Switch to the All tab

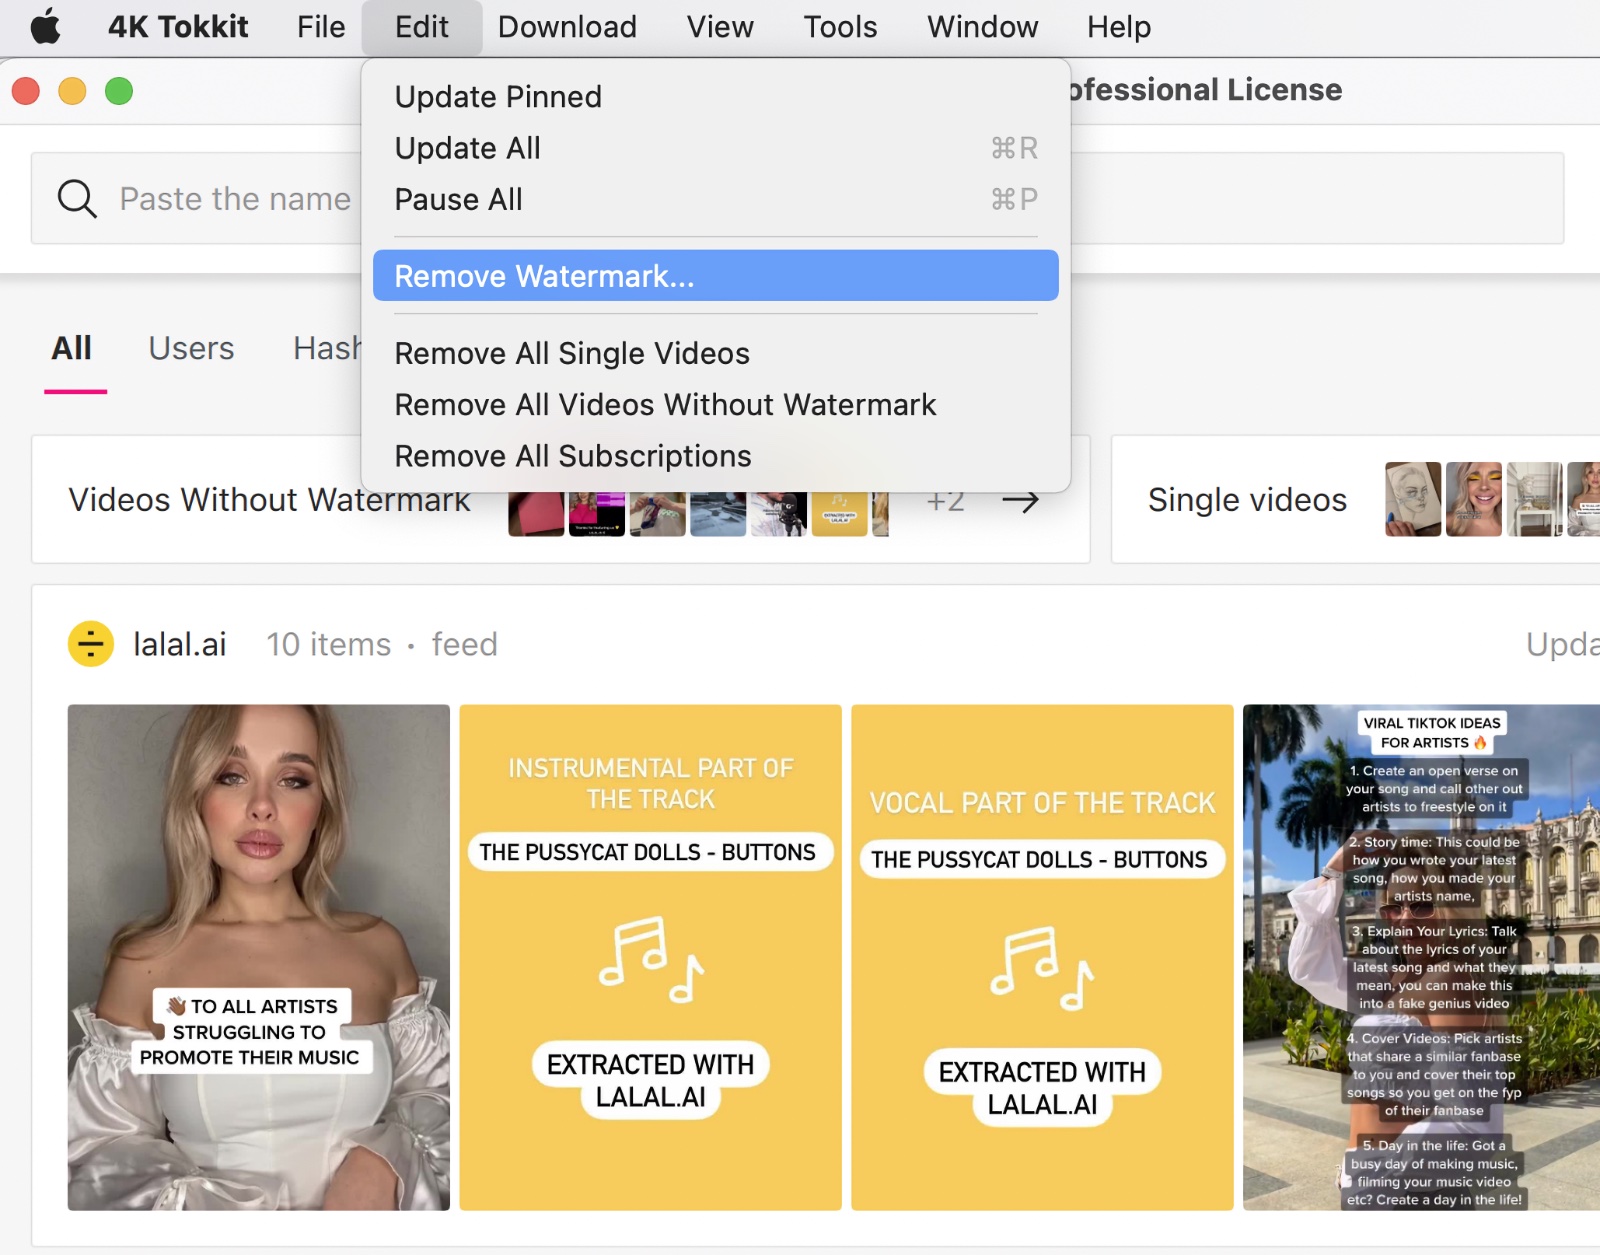click(72, 348)
